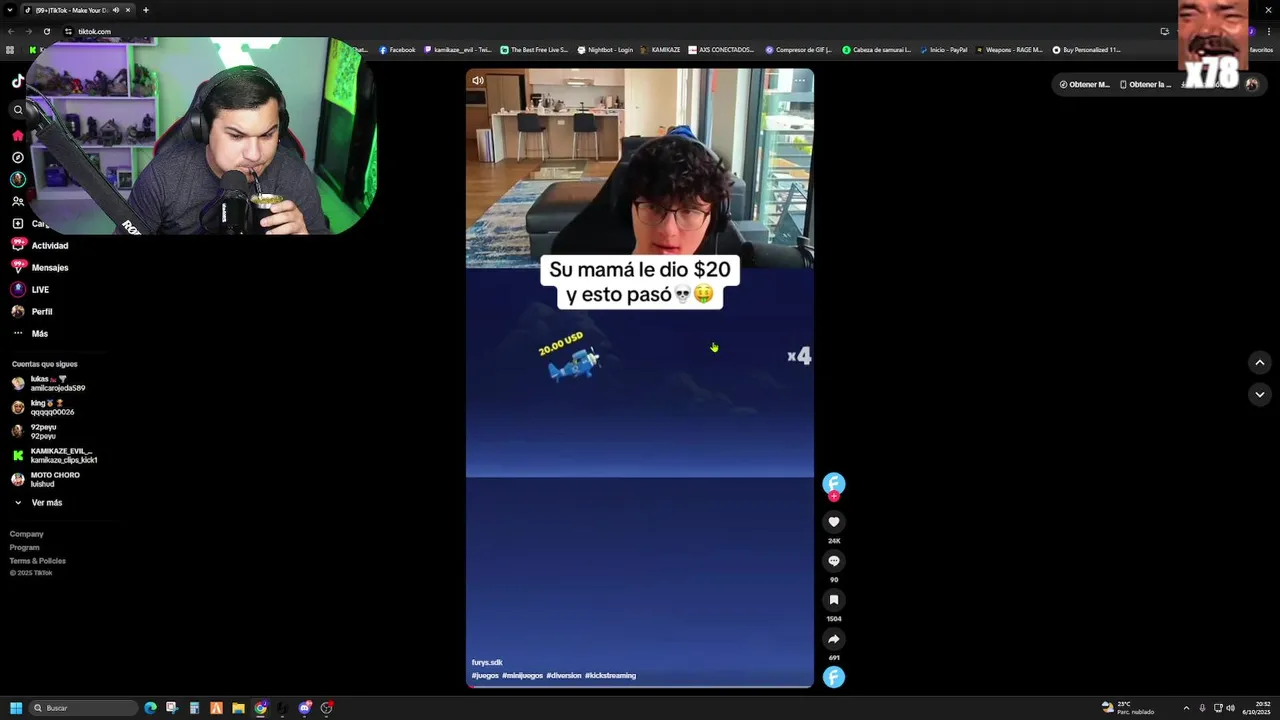Go to the Home (Para ti) icon
The height and width of the screenshot is (720, 1280).
pos(18,135)
